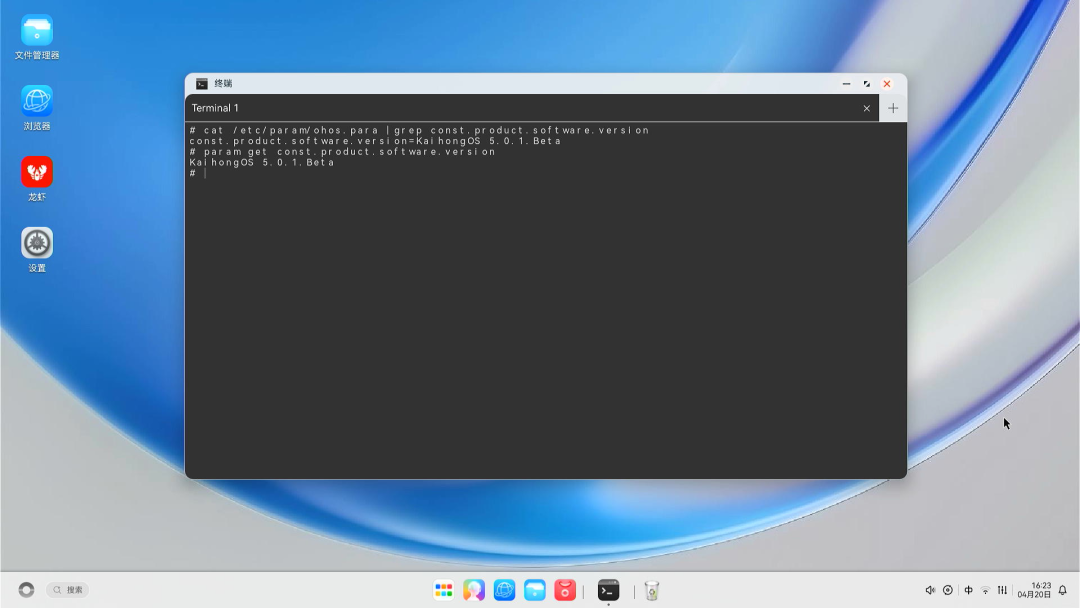This screenshot has height=608, width=1080.
Task: Click the 'param get const.product.software.version' command line
Action: (x=342, y=151)
